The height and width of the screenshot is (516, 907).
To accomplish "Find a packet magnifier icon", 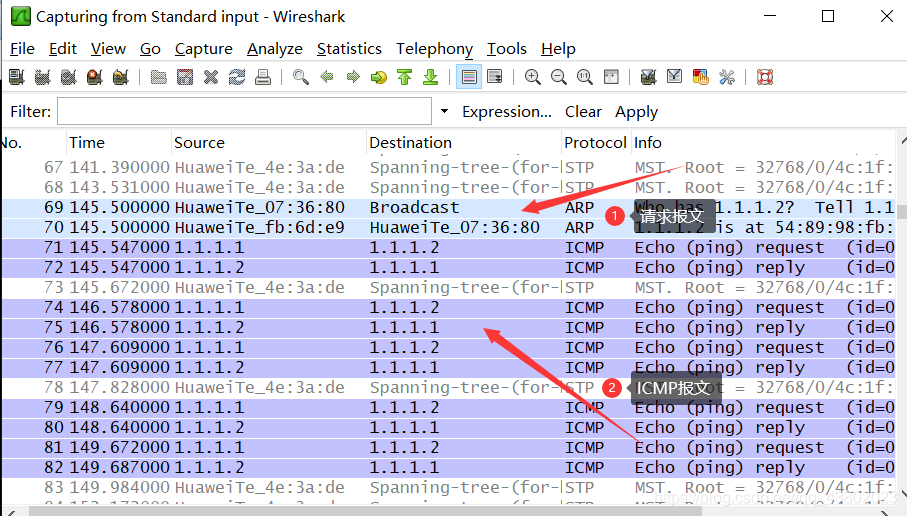I will pyautogui.click(x=300, y=77).
